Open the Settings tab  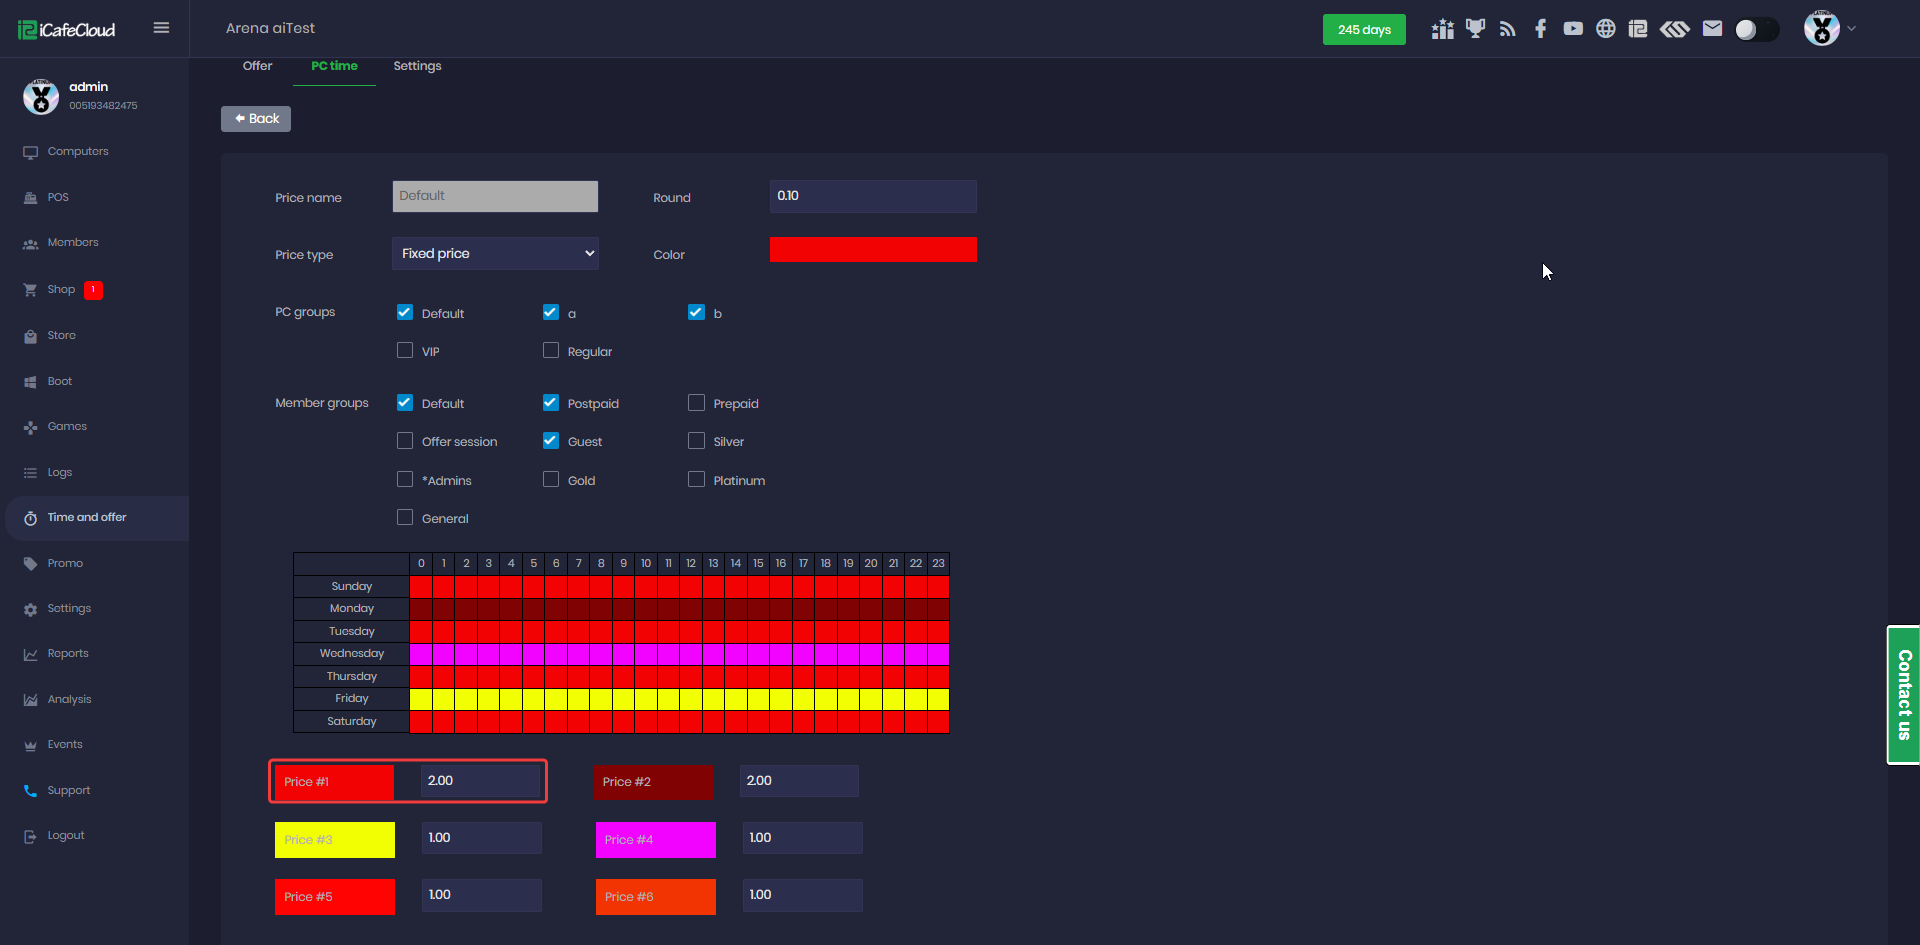point(417,66)
